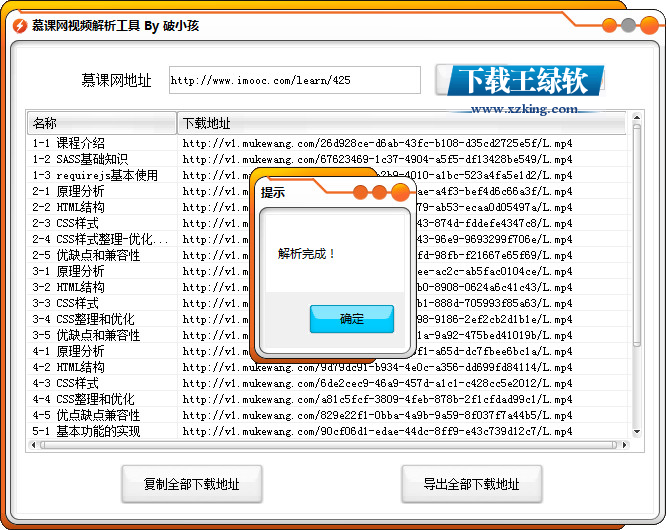Click the 慕课网地址 label

point(116,80)
